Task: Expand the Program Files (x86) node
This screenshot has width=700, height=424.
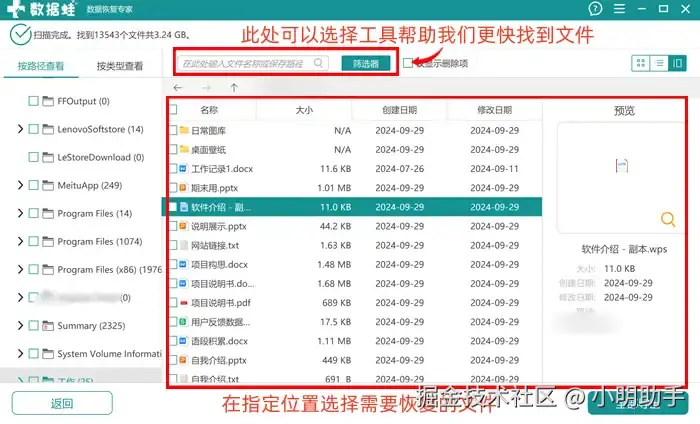Action: (x=20, y=270)
